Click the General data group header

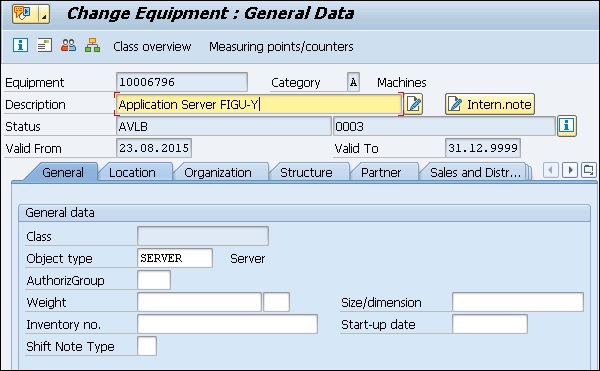[304, 213]
